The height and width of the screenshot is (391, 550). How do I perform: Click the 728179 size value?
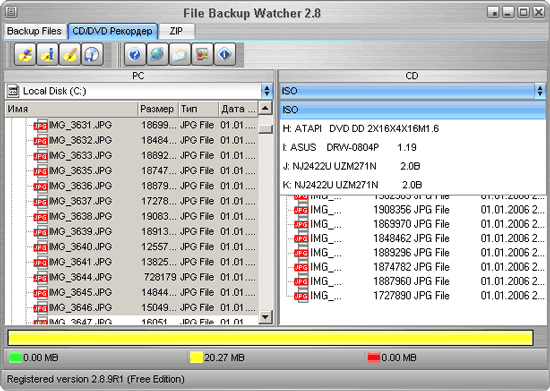(160, 277)
